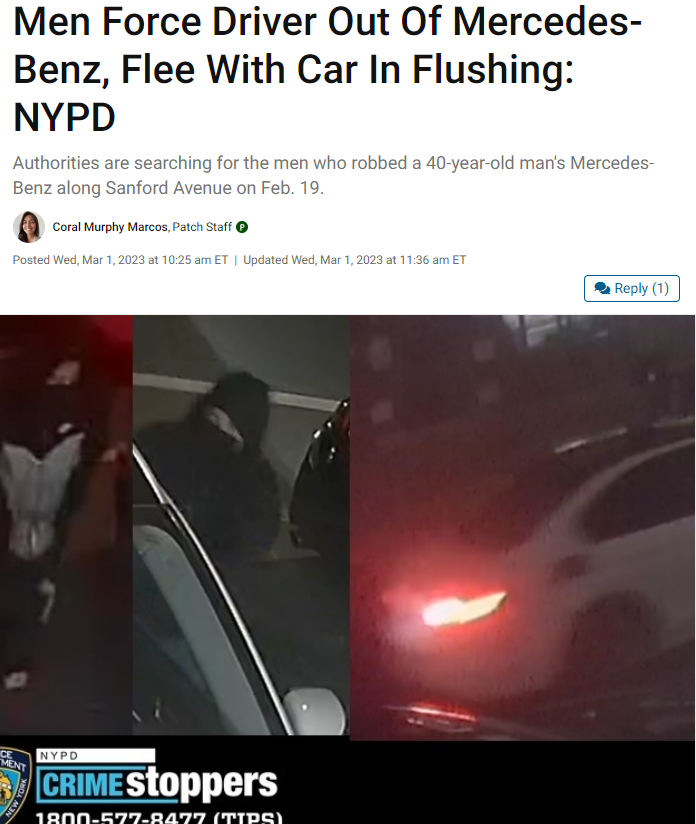Click the green Patch staff badge icon
The width and height of the screenshot is (696, 824).
click(242, 227)
